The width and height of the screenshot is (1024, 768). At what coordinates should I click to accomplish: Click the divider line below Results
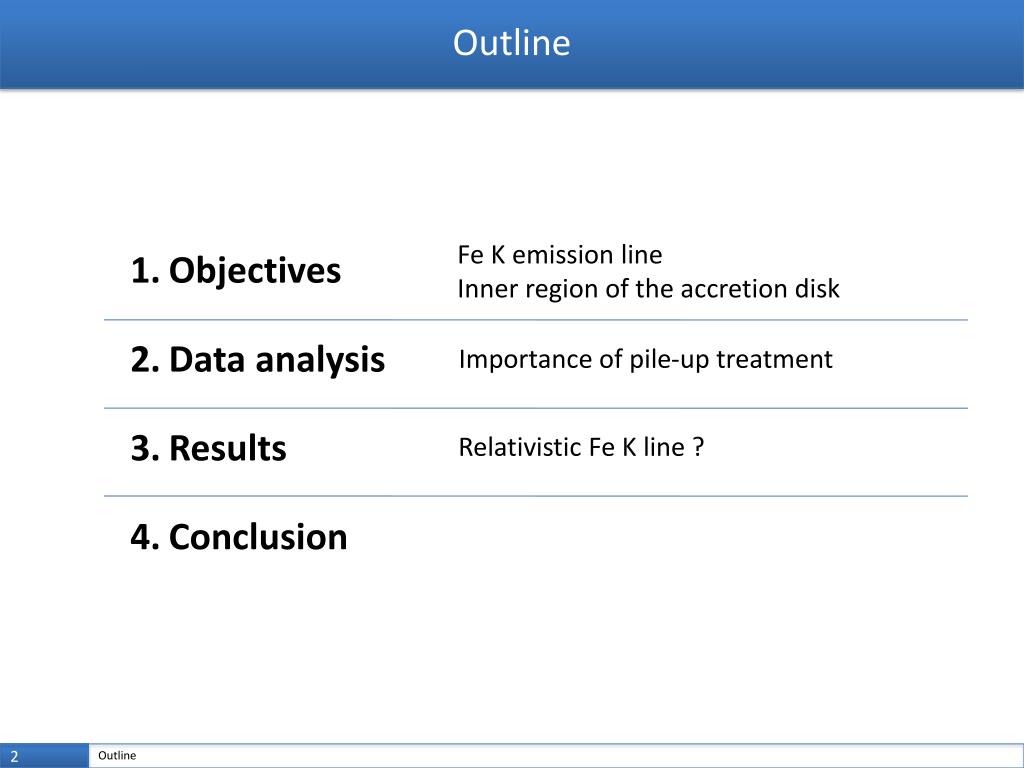pos(536,496)
